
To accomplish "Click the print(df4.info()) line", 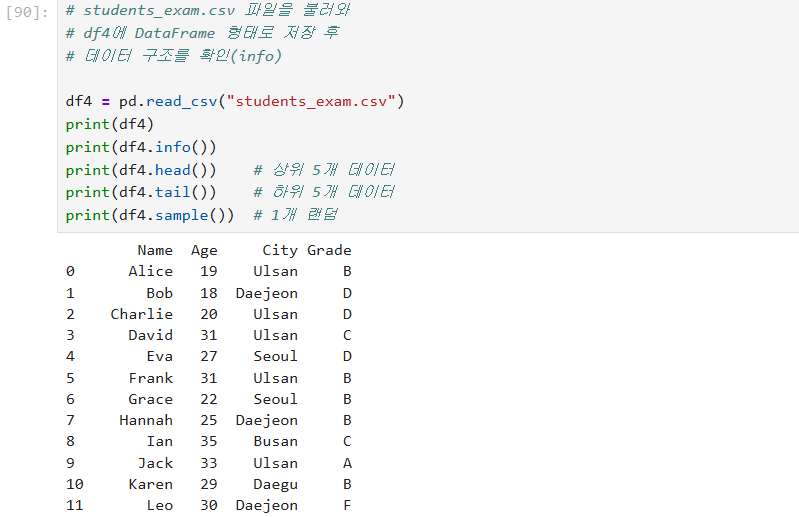I will tap(141, 147).
